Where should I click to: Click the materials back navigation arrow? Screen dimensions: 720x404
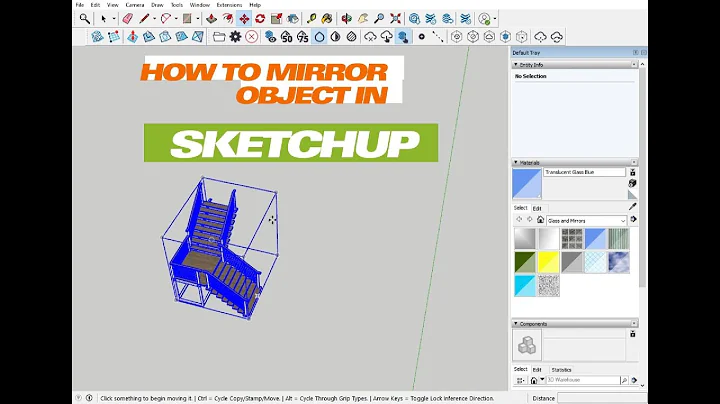click(519, 220)
